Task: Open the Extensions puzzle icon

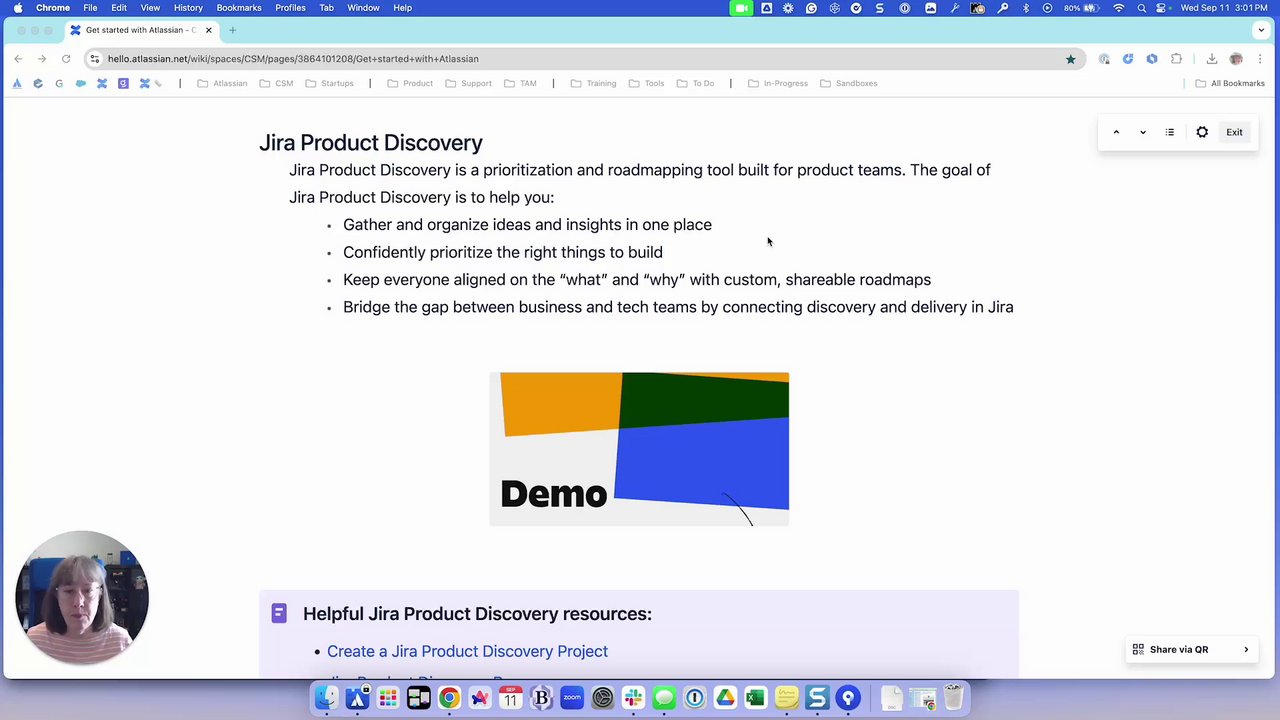Action: [x=1176, y=59]
